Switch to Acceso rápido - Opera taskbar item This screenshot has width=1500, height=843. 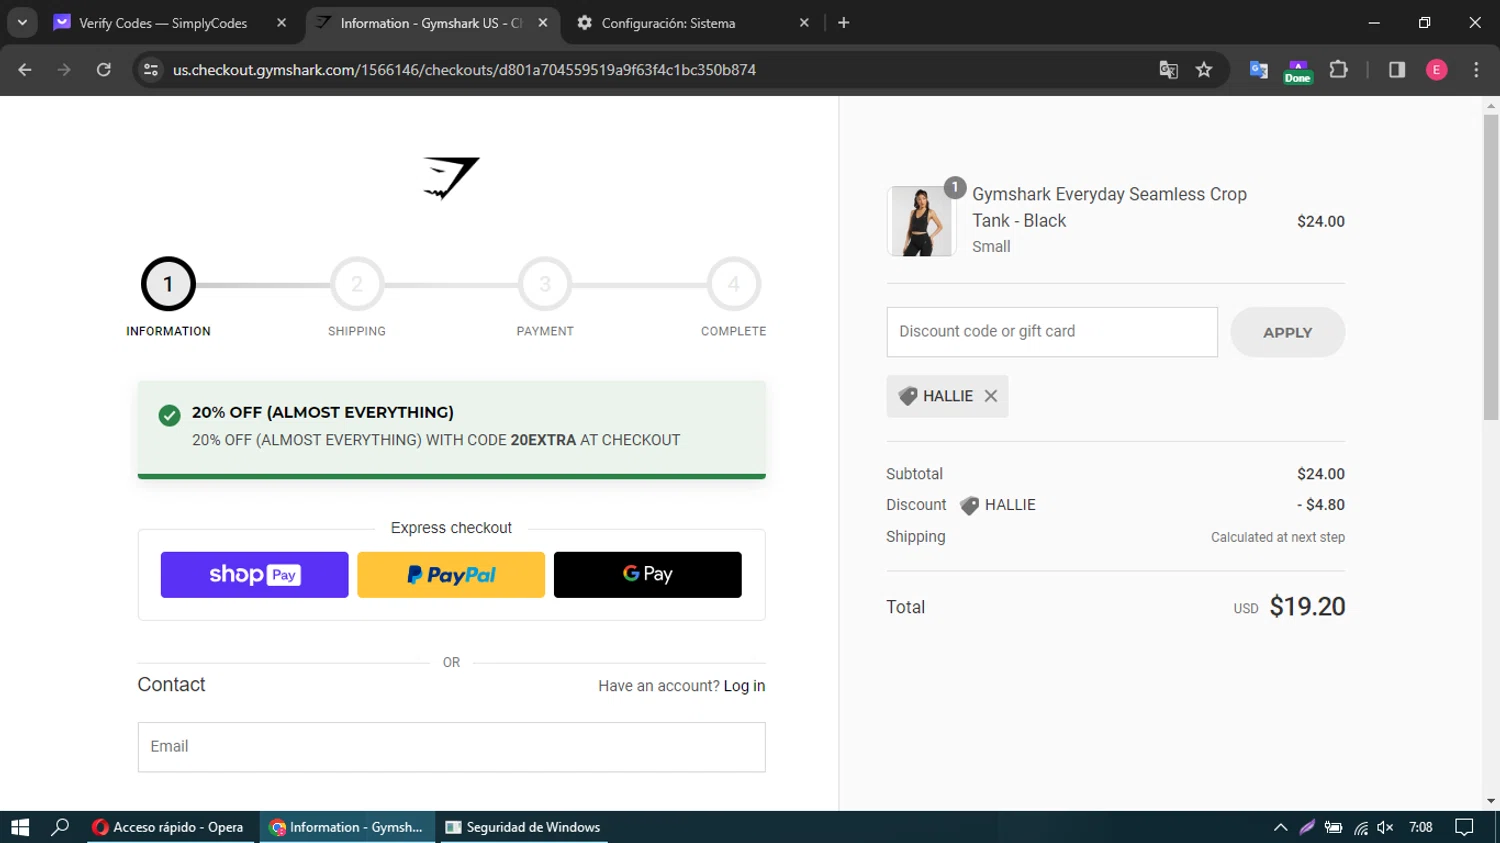click(172, 827)
